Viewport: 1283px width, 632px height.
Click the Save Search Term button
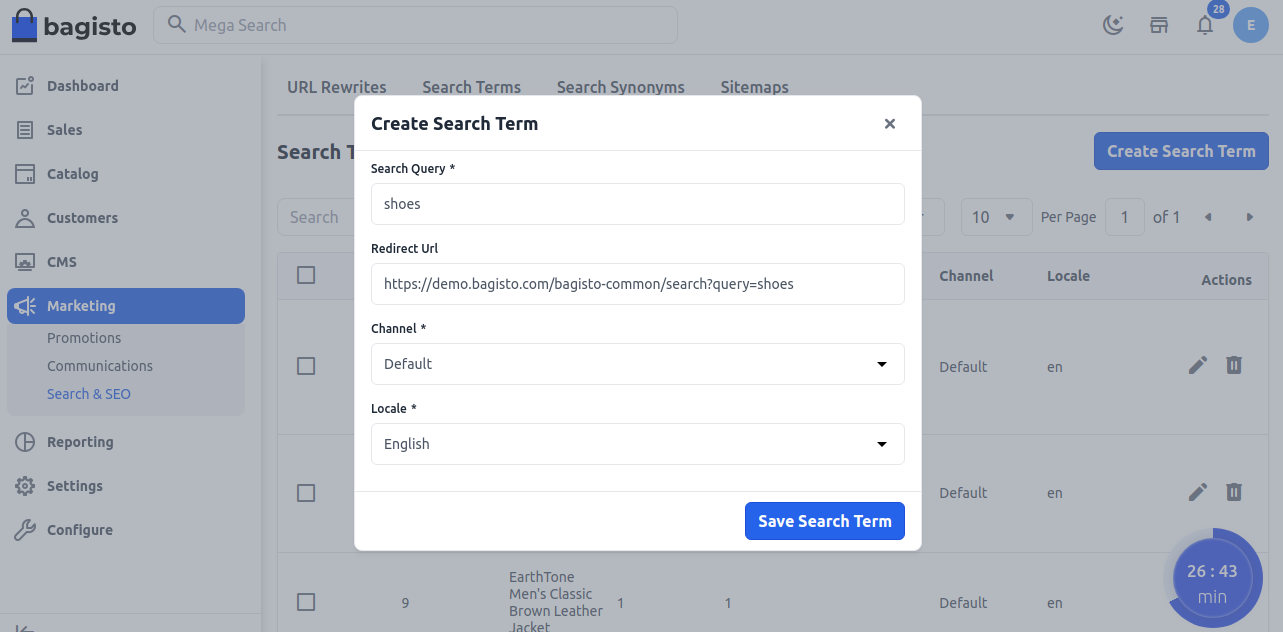(824, 520)
